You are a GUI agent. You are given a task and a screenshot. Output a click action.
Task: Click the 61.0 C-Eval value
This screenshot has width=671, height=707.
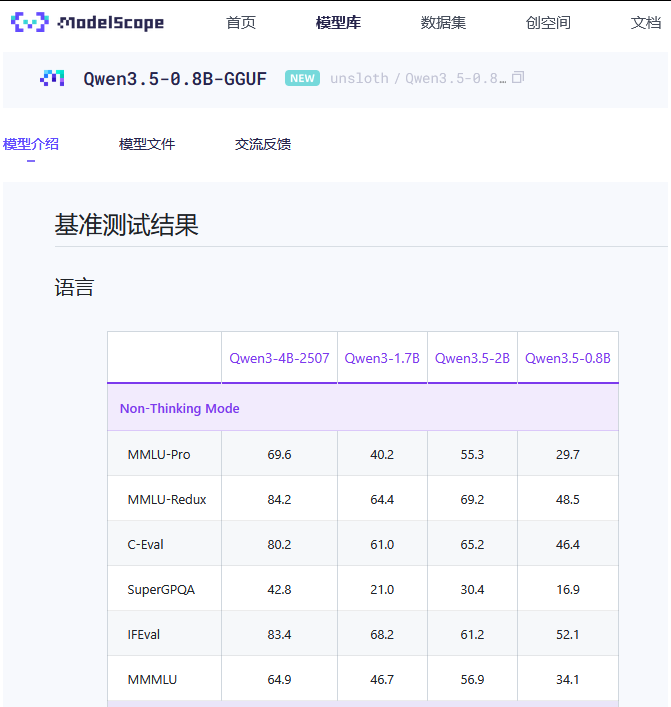[x=382, y=545]
